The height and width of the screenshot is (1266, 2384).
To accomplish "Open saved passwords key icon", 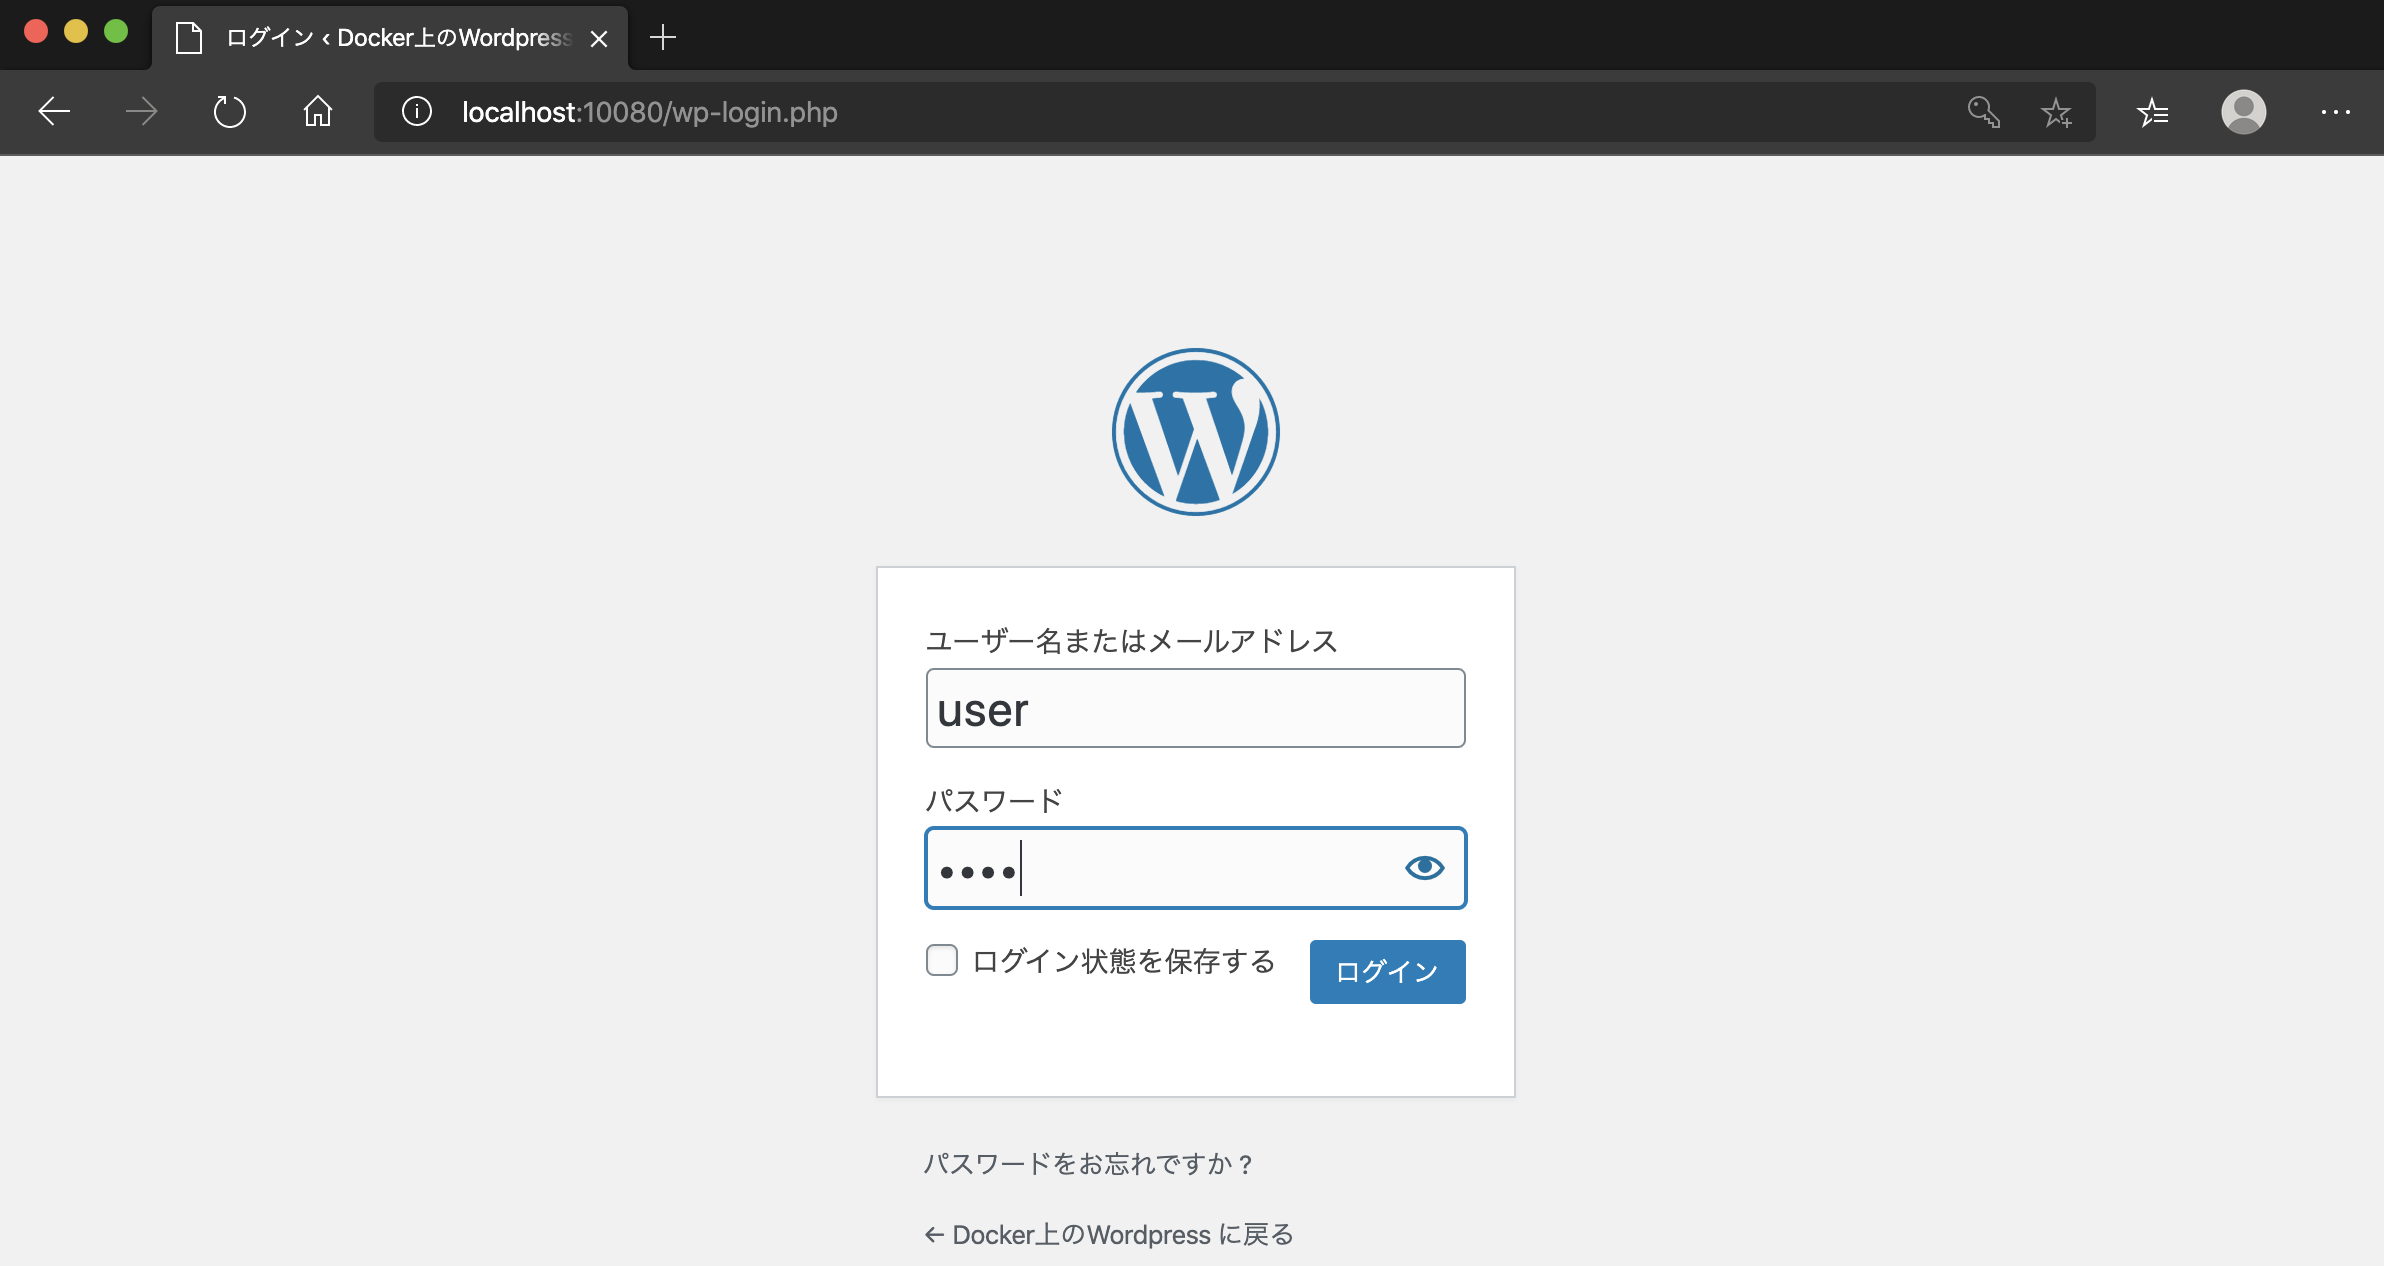I will point(1983,111).
